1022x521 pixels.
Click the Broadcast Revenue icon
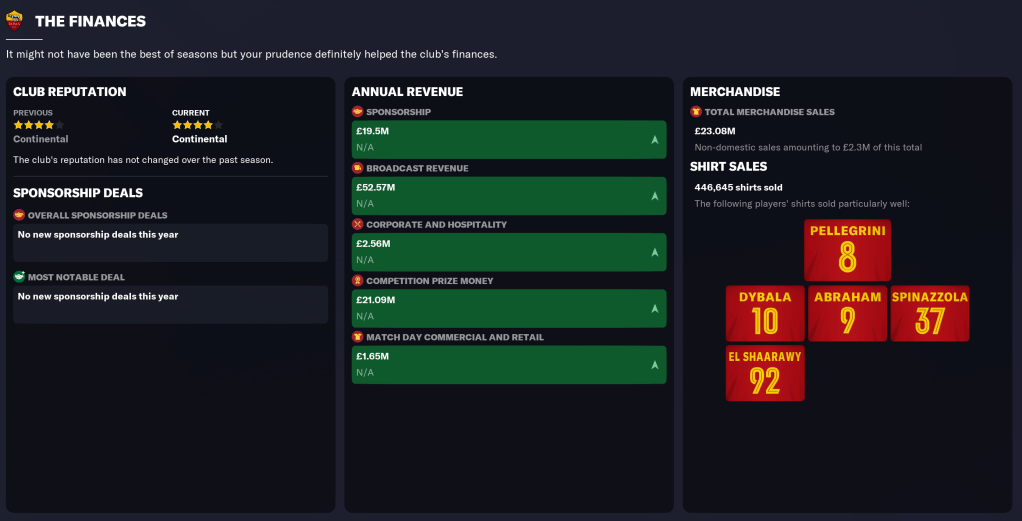[357, 168]
